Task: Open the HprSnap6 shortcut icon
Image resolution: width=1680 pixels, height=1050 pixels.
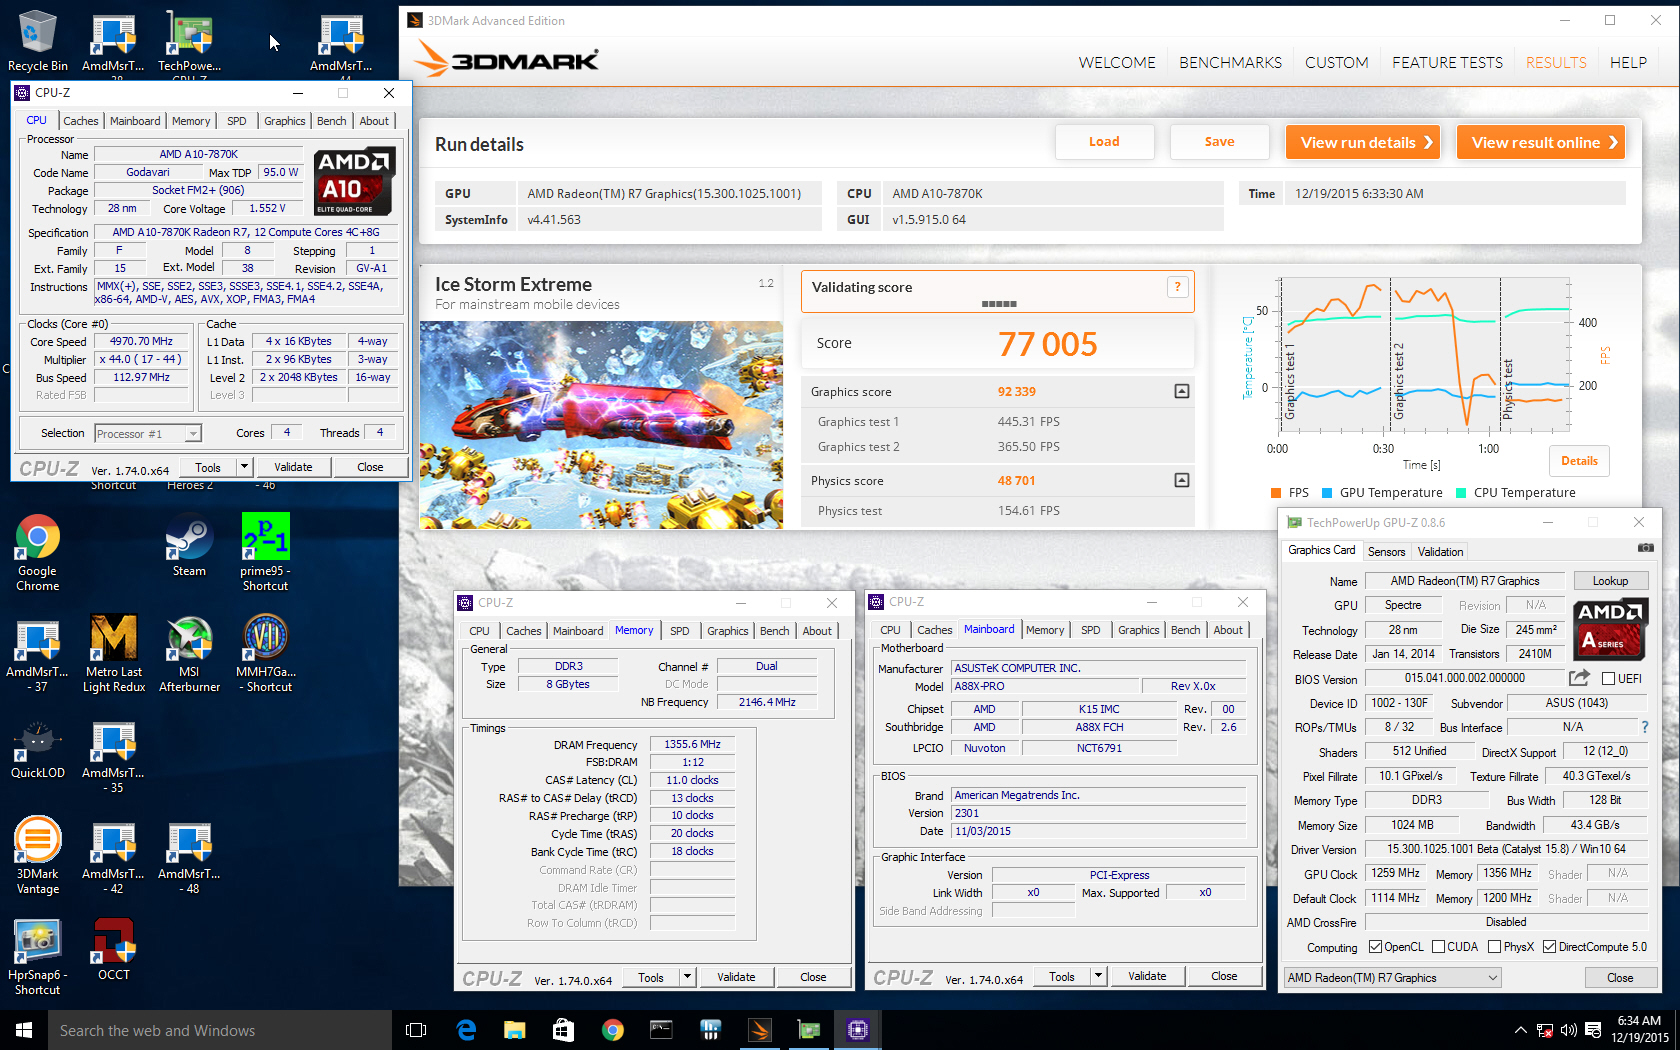Action: tap(37, 957)
